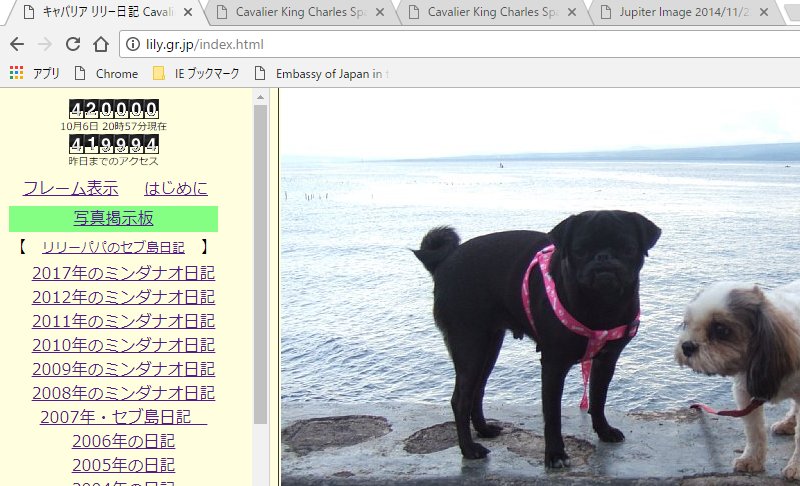Open 2007年・セブ島日記 link
Image resolution: width=800 pixels, height=486 pixels.
123,417
